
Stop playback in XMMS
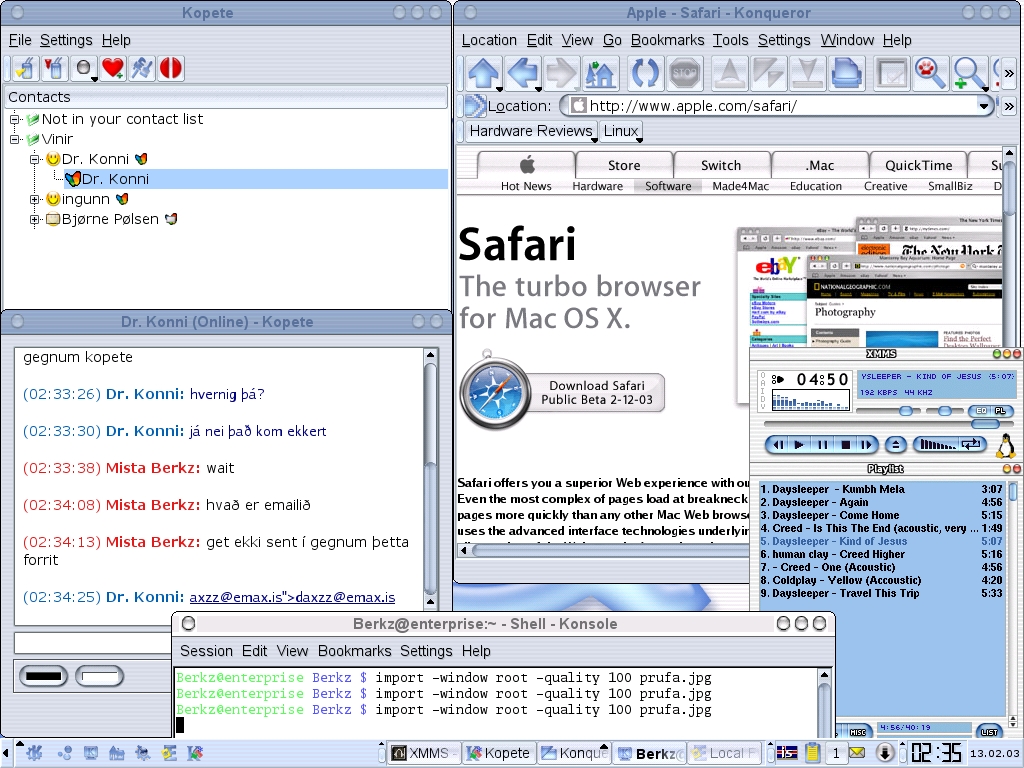(x=845, y=445)
